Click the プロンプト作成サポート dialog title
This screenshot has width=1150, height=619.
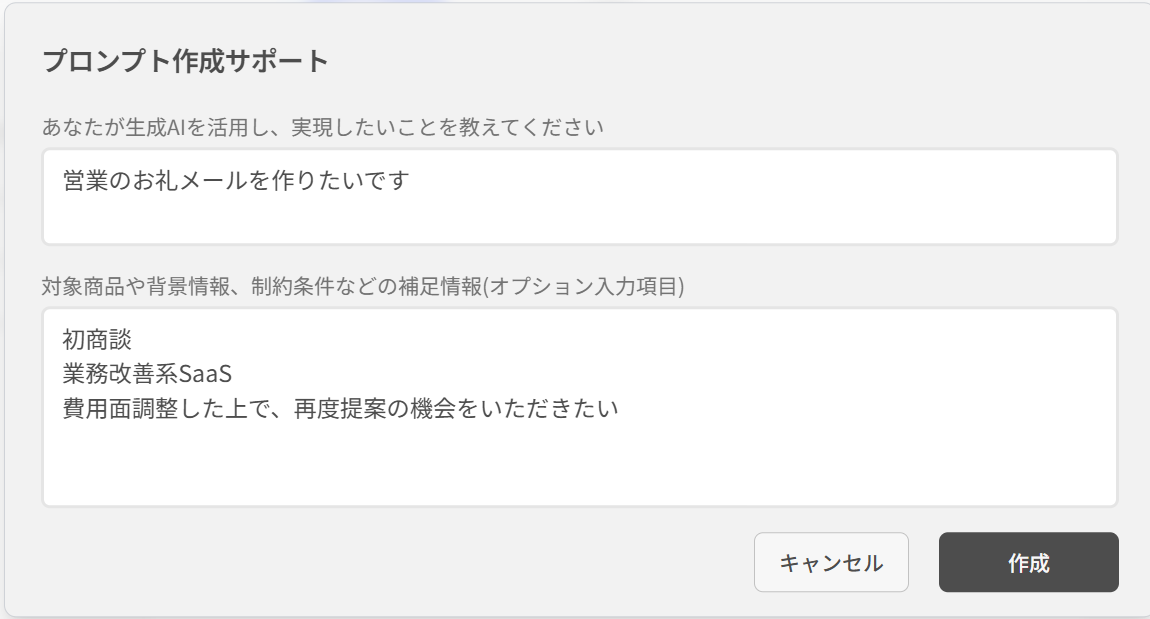coord(186,61)
